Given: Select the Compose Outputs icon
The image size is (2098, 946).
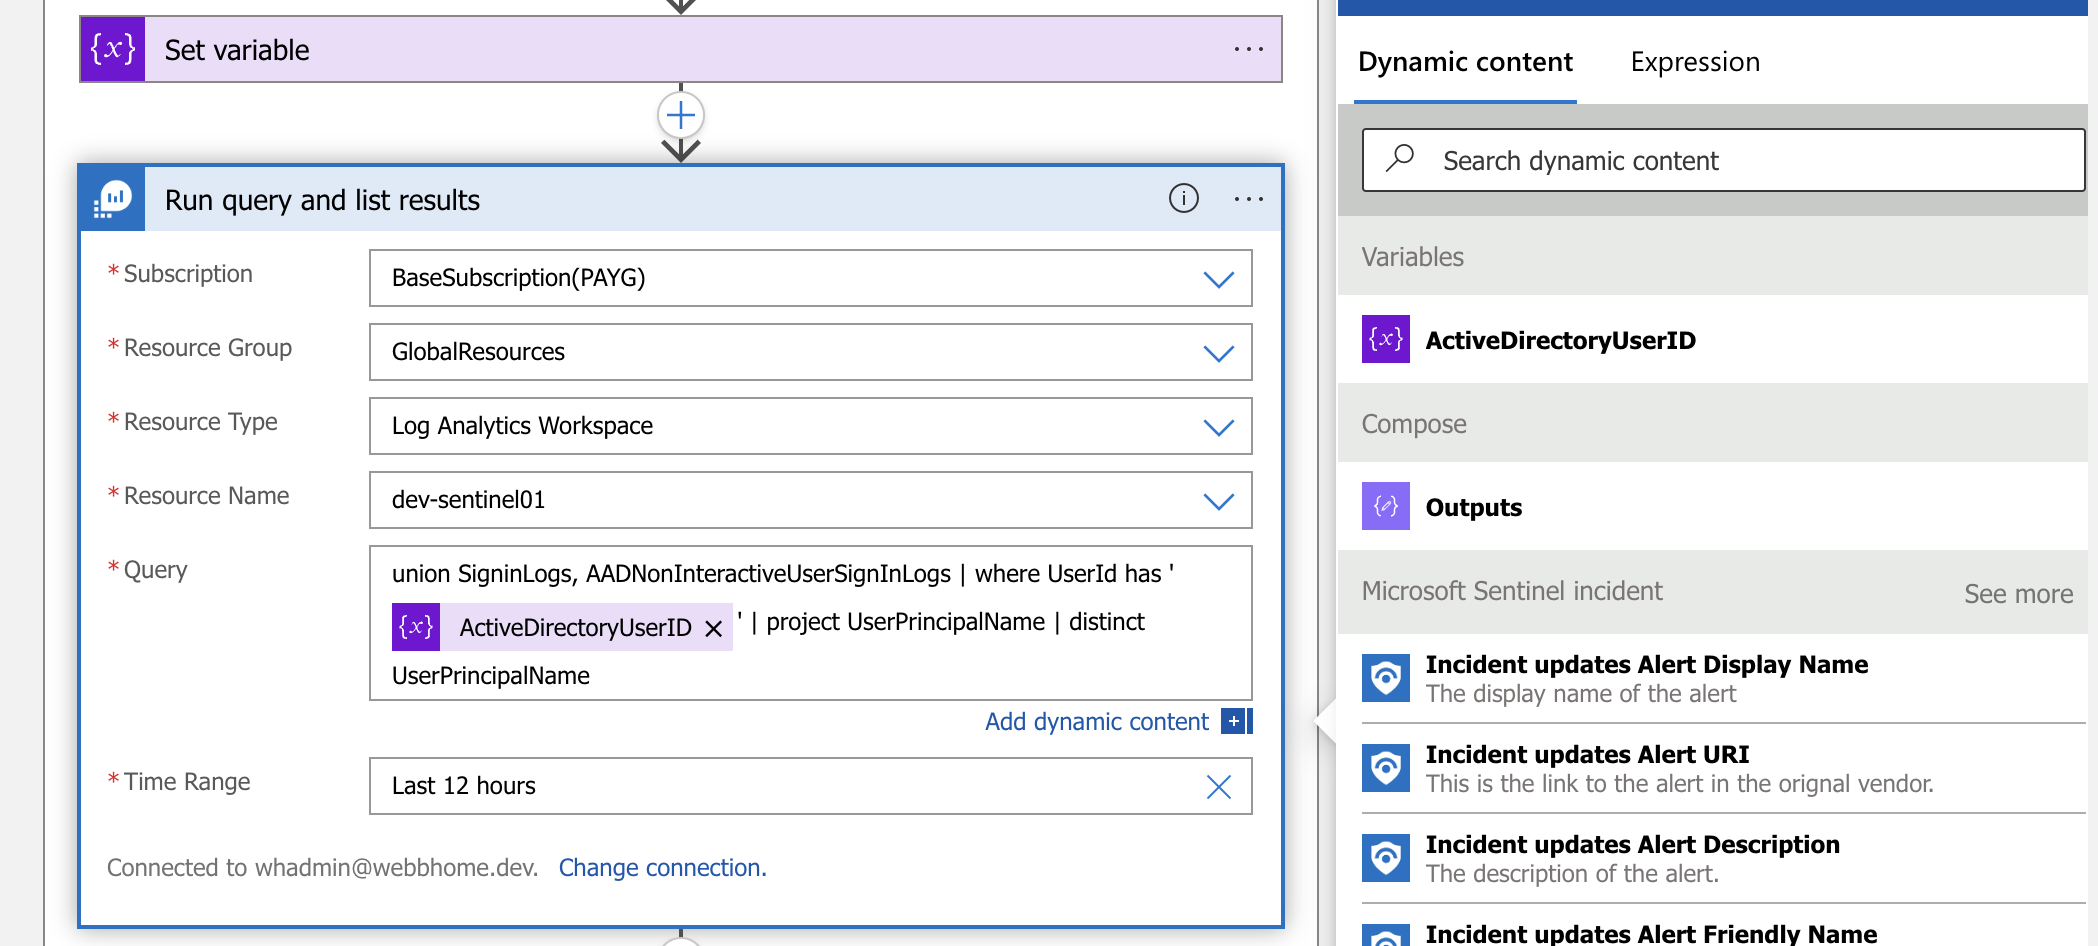Looking at the screenshot, I should 1386,506.
